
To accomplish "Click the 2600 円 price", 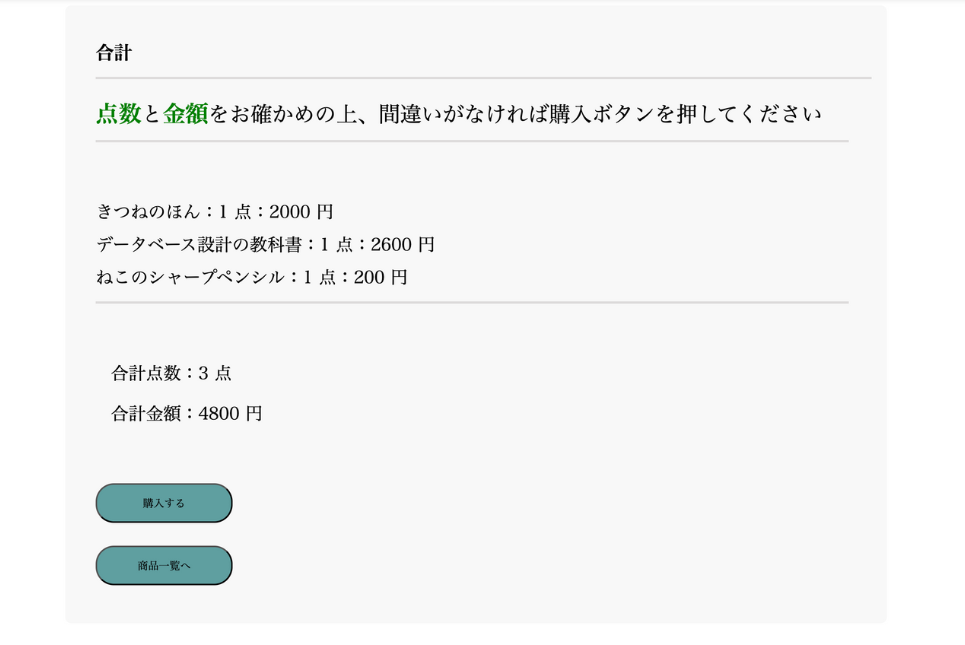I will coord(402,245).
